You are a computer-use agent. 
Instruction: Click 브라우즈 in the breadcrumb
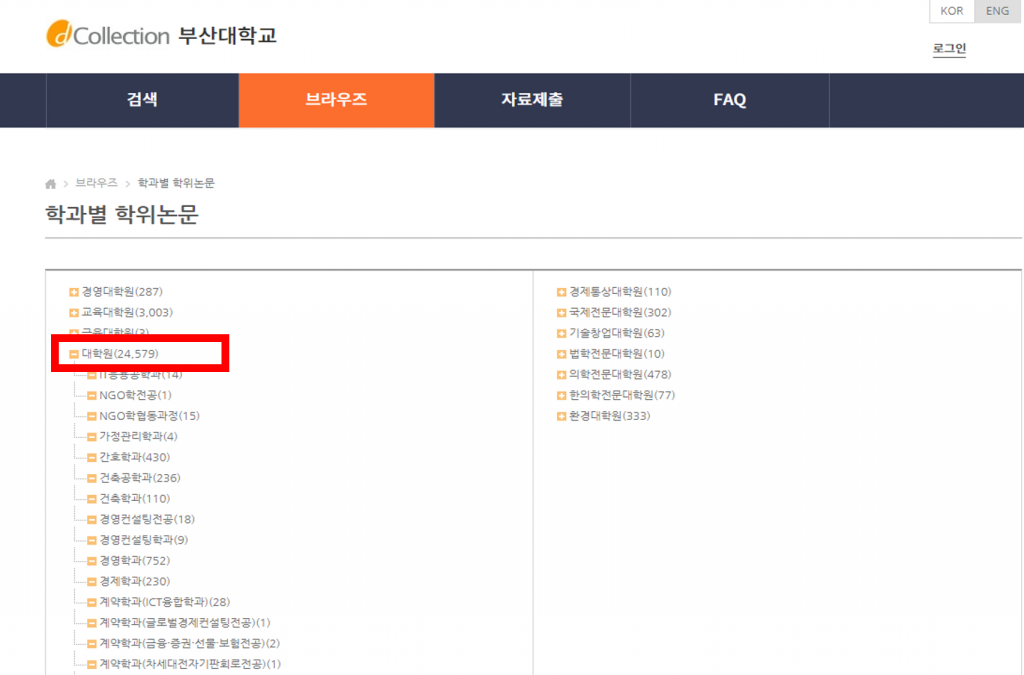[x=96, y=183]
